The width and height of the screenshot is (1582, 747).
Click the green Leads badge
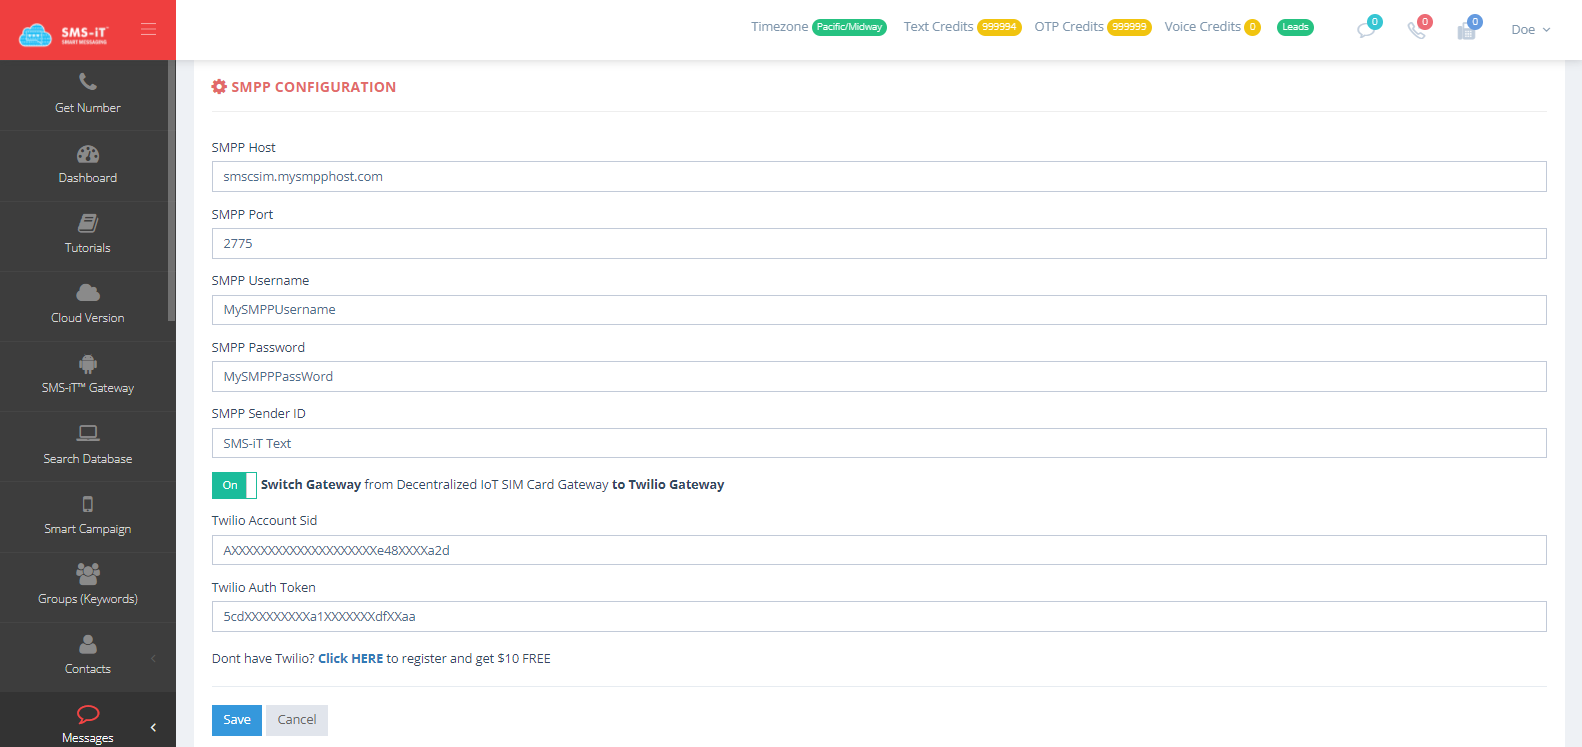[x=1295, y=27]
